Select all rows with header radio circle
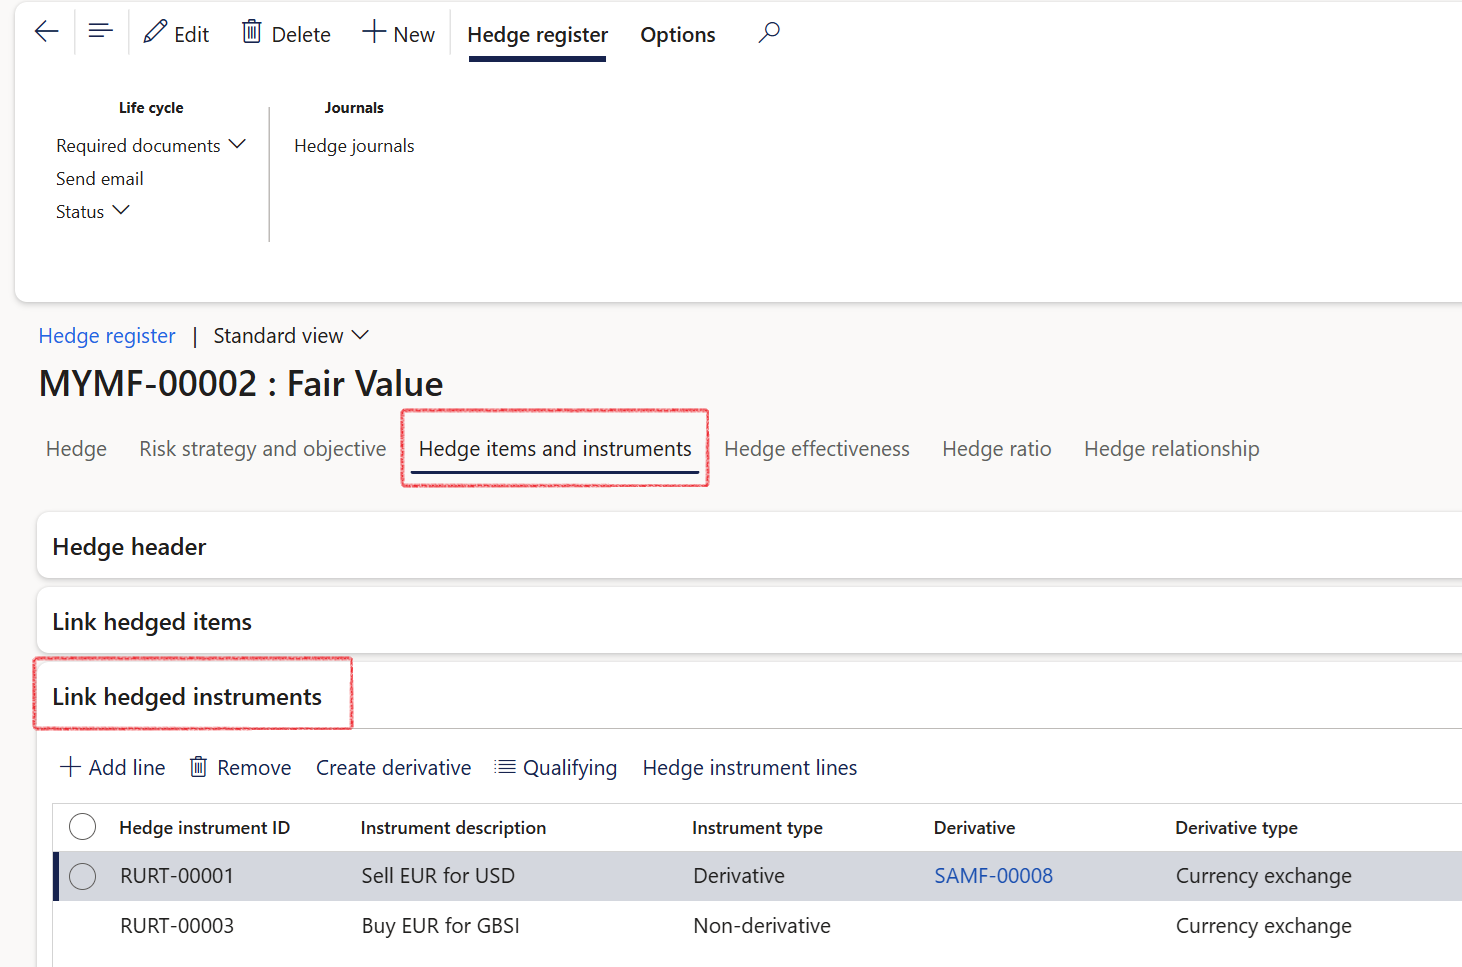1462x967 pixels. coord(82,827)
